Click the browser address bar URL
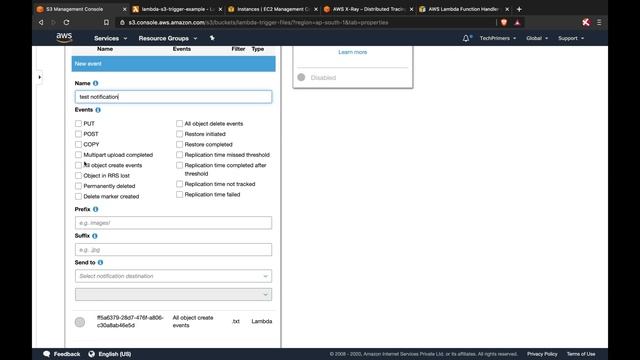Screen dimensions: 640x360 click(258, 22)
